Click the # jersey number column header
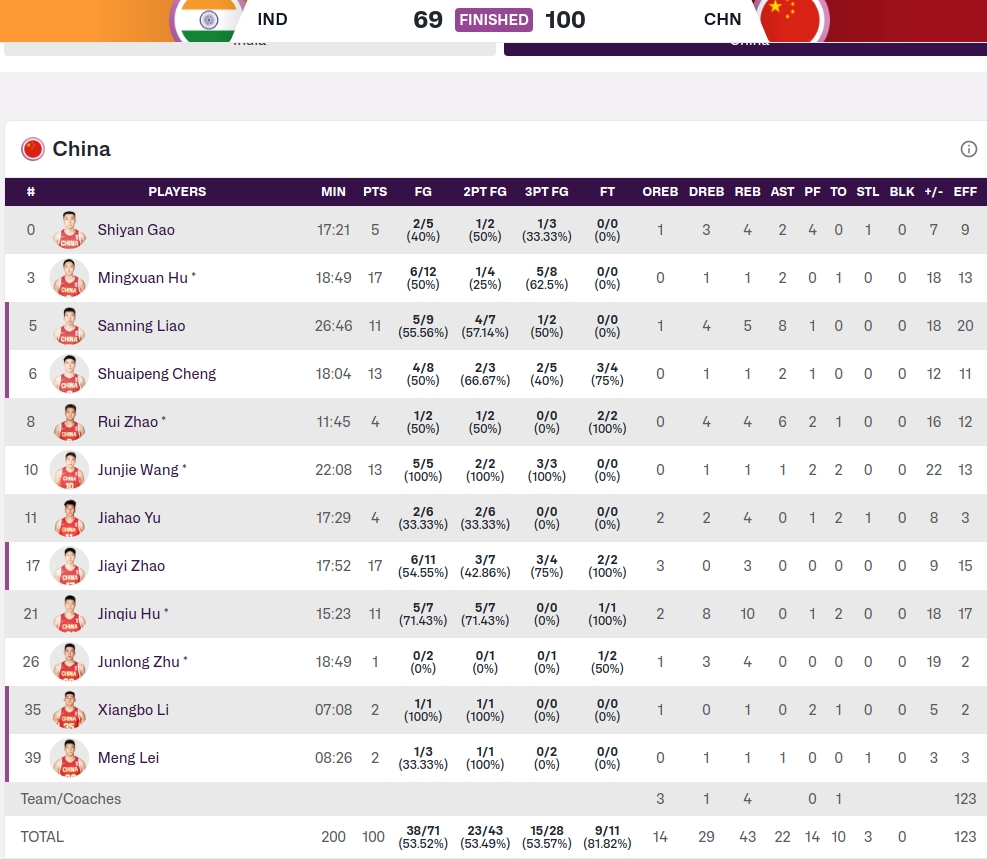This screenshot has height=859, width=987. [x=31, y=192]
